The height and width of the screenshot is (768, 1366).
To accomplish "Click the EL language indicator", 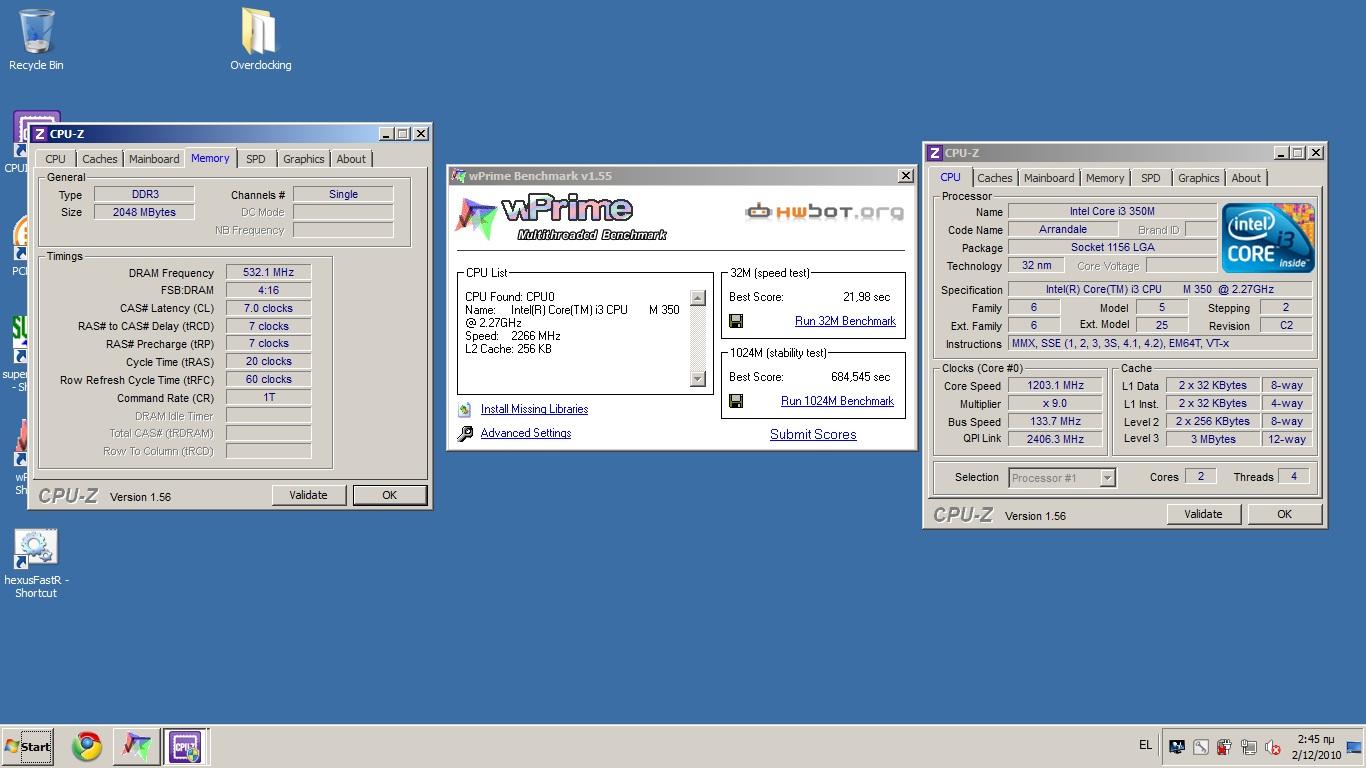I will coord(1145,745).
